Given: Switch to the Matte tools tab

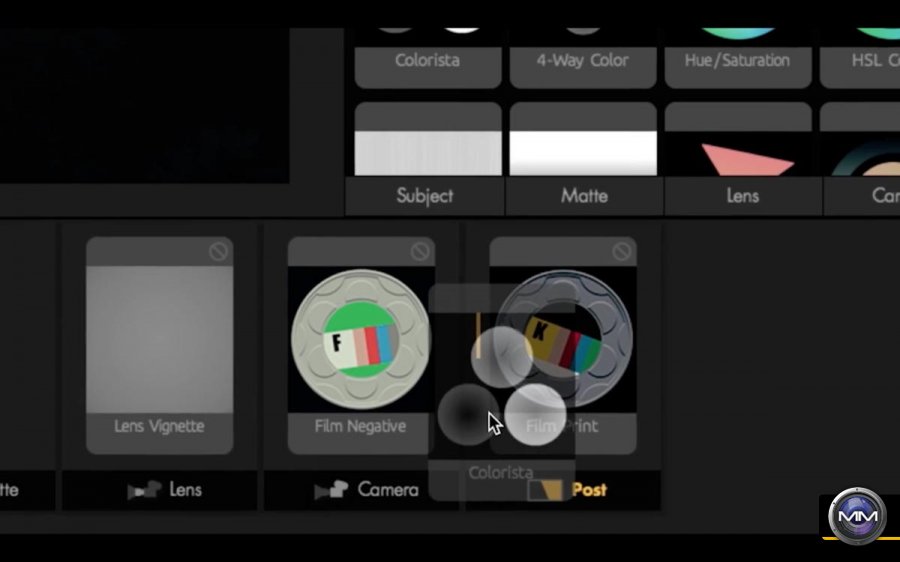Looking at the screenshot, I should 584,196.
